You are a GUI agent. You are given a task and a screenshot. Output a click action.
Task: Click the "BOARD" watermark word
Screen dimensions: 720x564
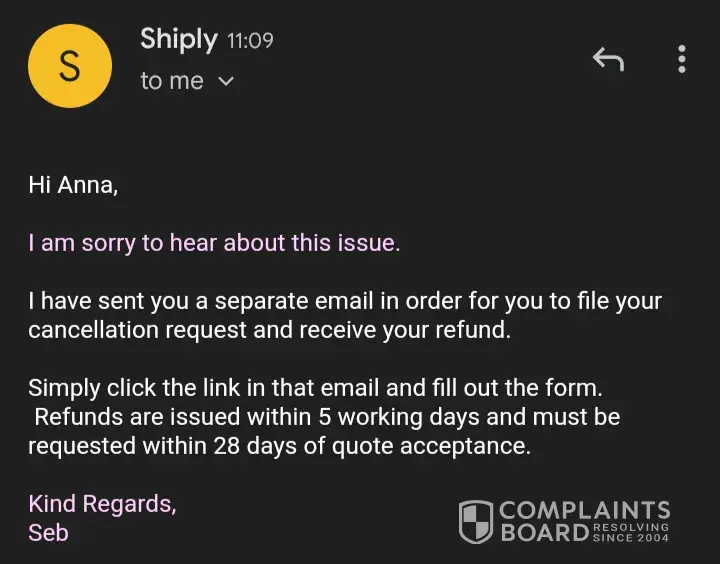543,533
